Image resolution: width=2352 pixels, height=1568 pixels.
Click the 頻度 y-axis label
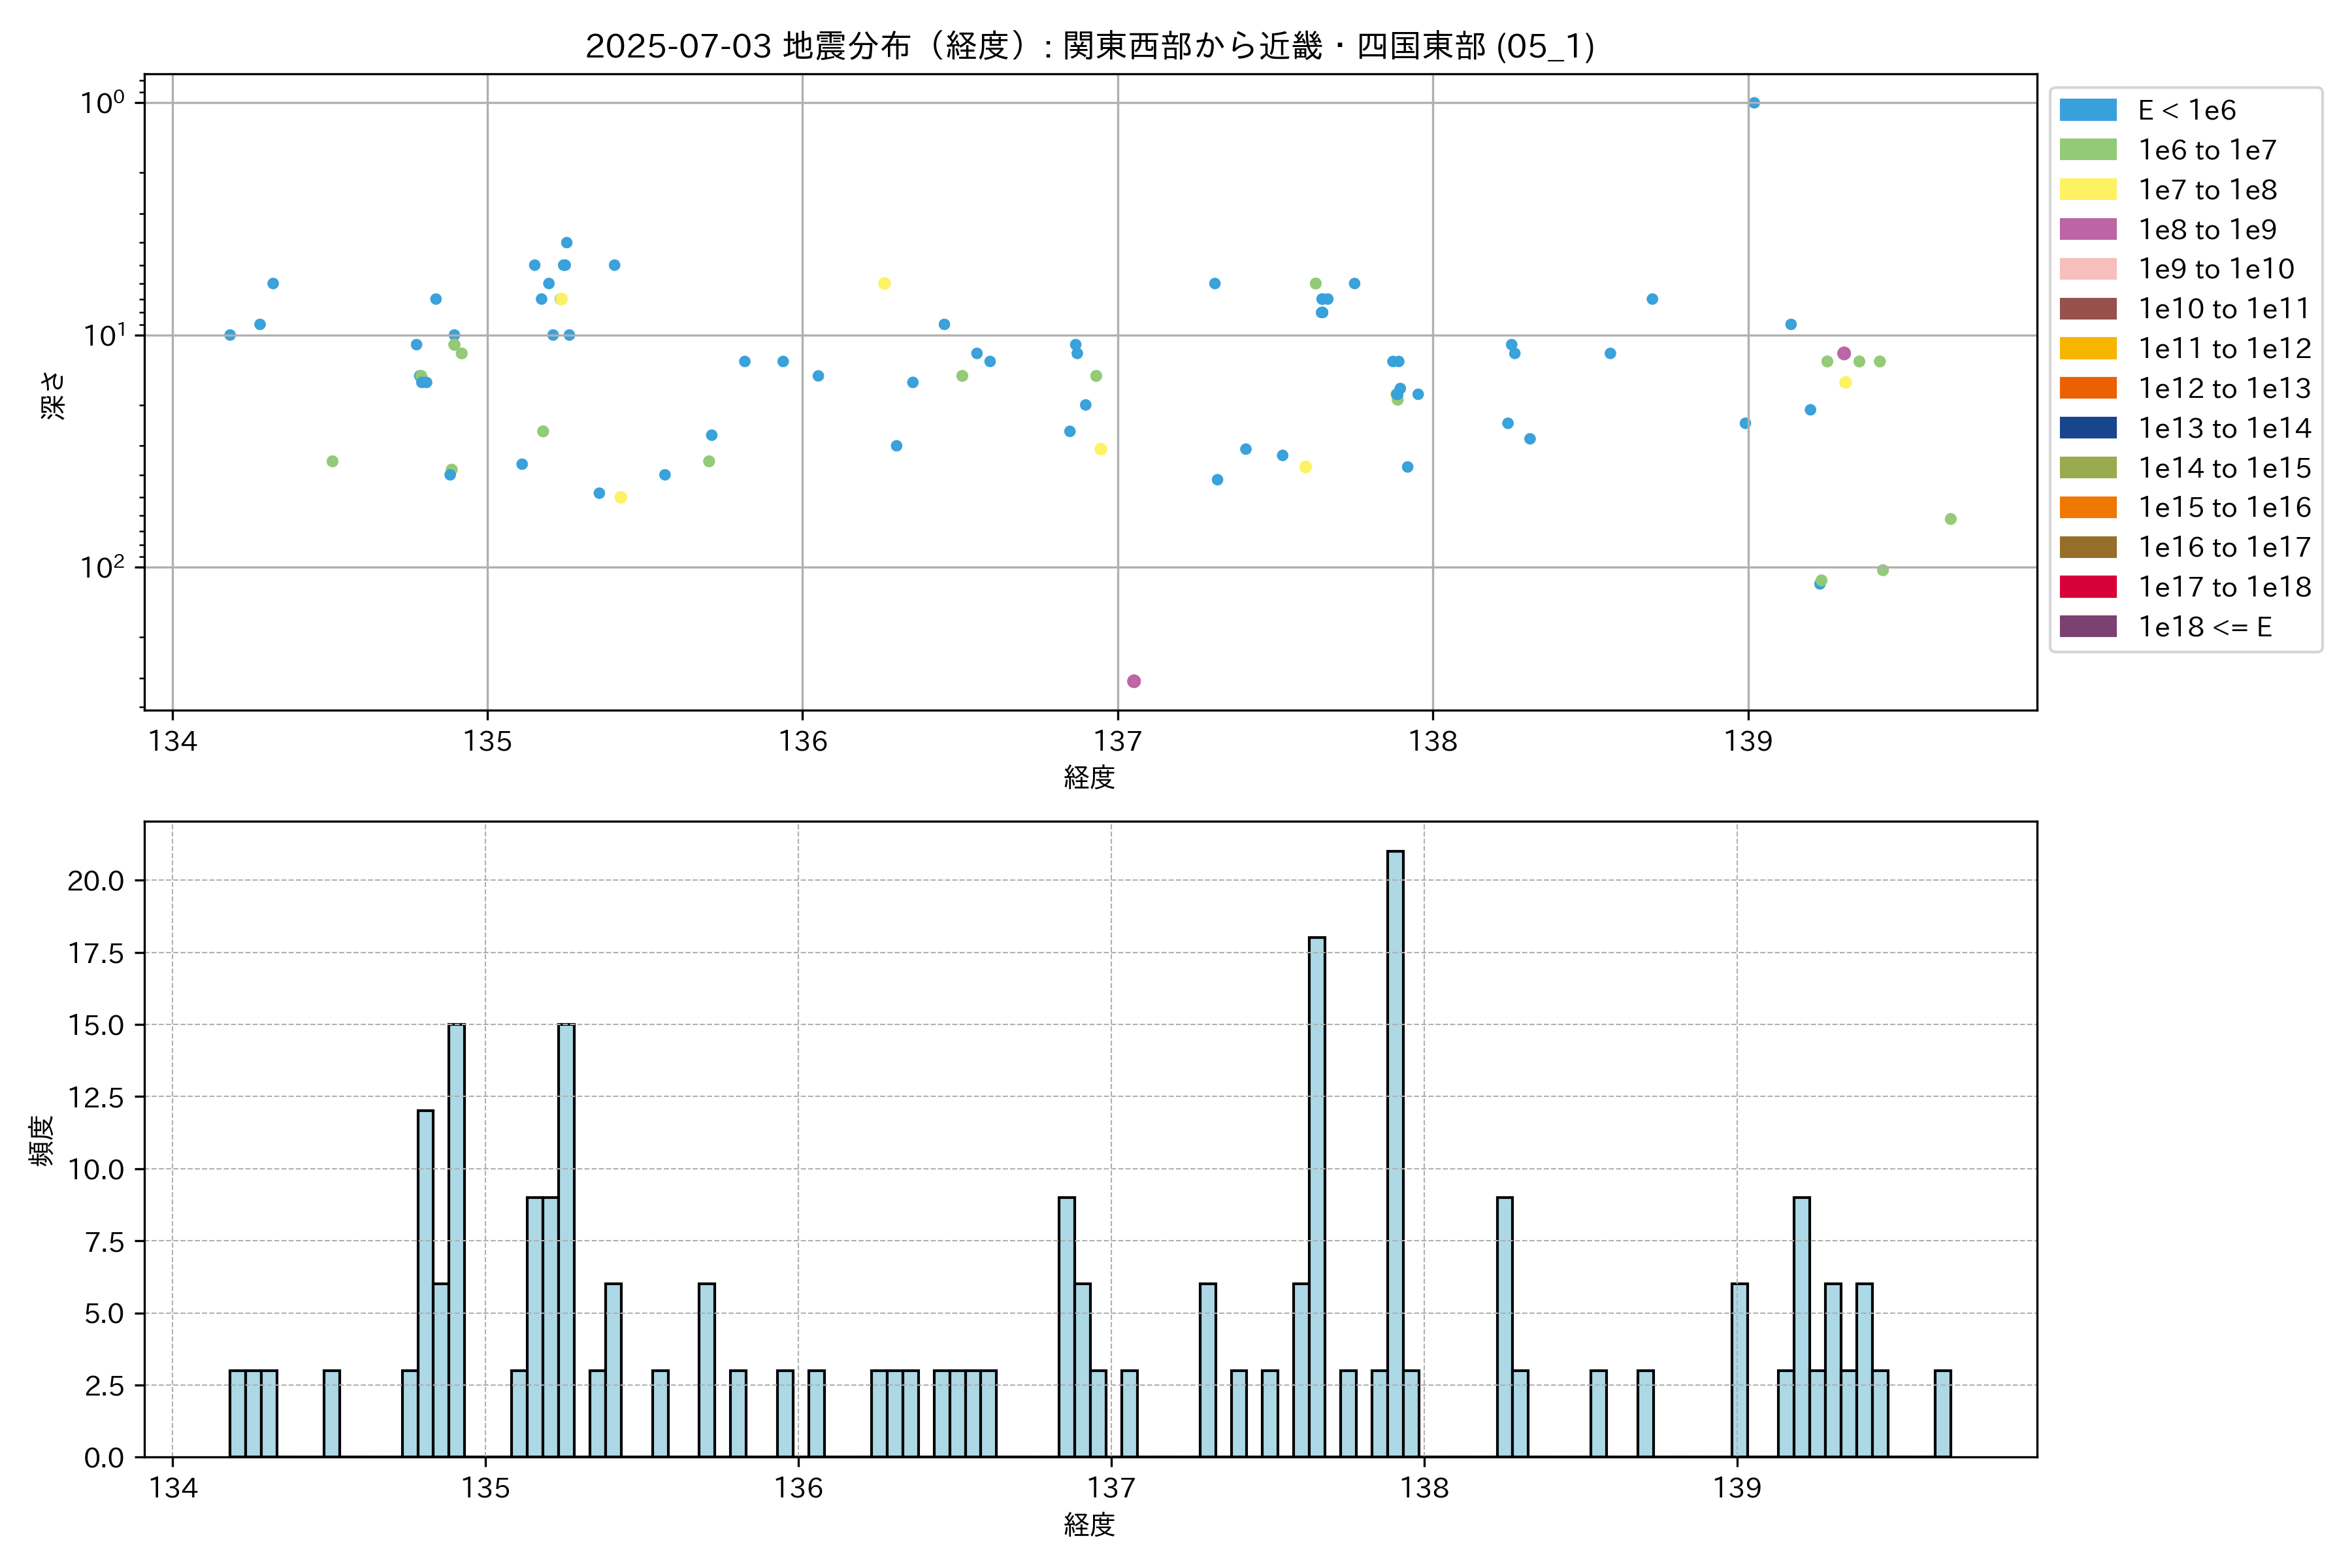click(x=42, y=1140)
